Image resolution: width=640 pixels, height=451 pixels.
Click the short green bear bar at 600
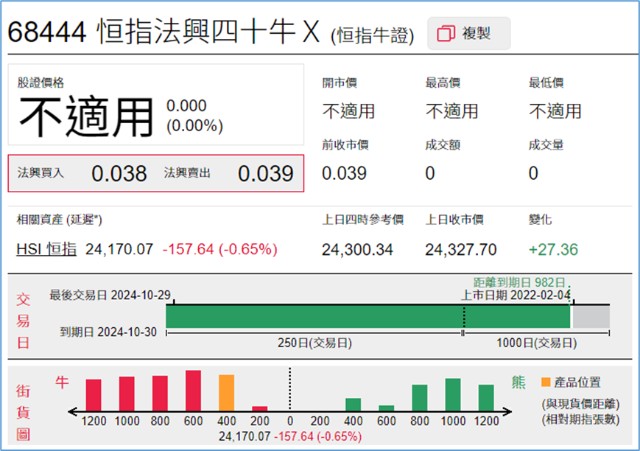click(x=386, y=408)
